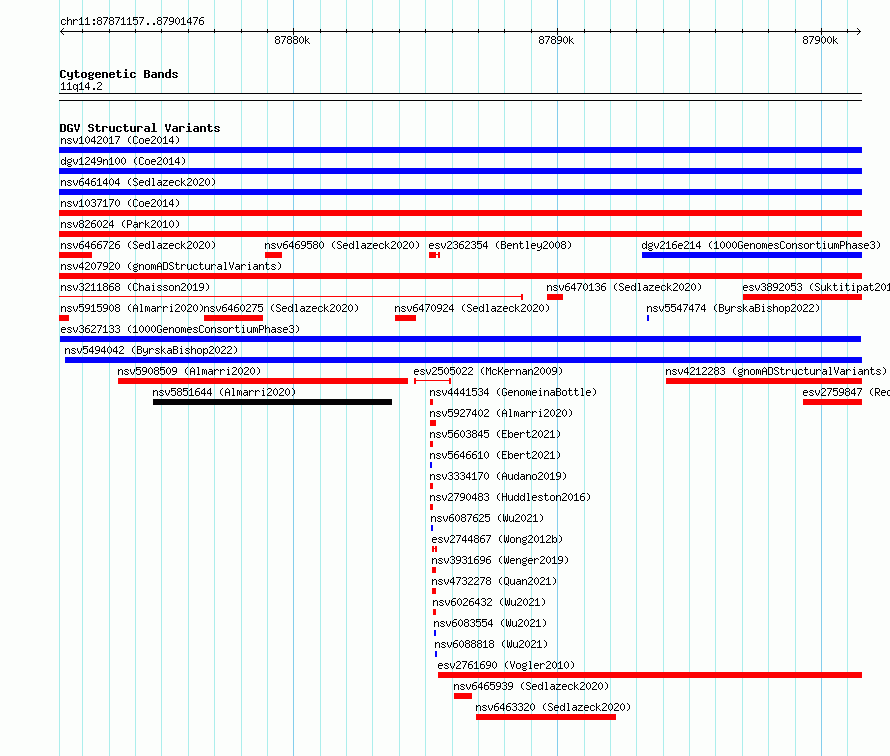The image size is (890, 756).
Task: Select nsv5915908 (Almarri2020) label
Action: click(x=132, y=308)
